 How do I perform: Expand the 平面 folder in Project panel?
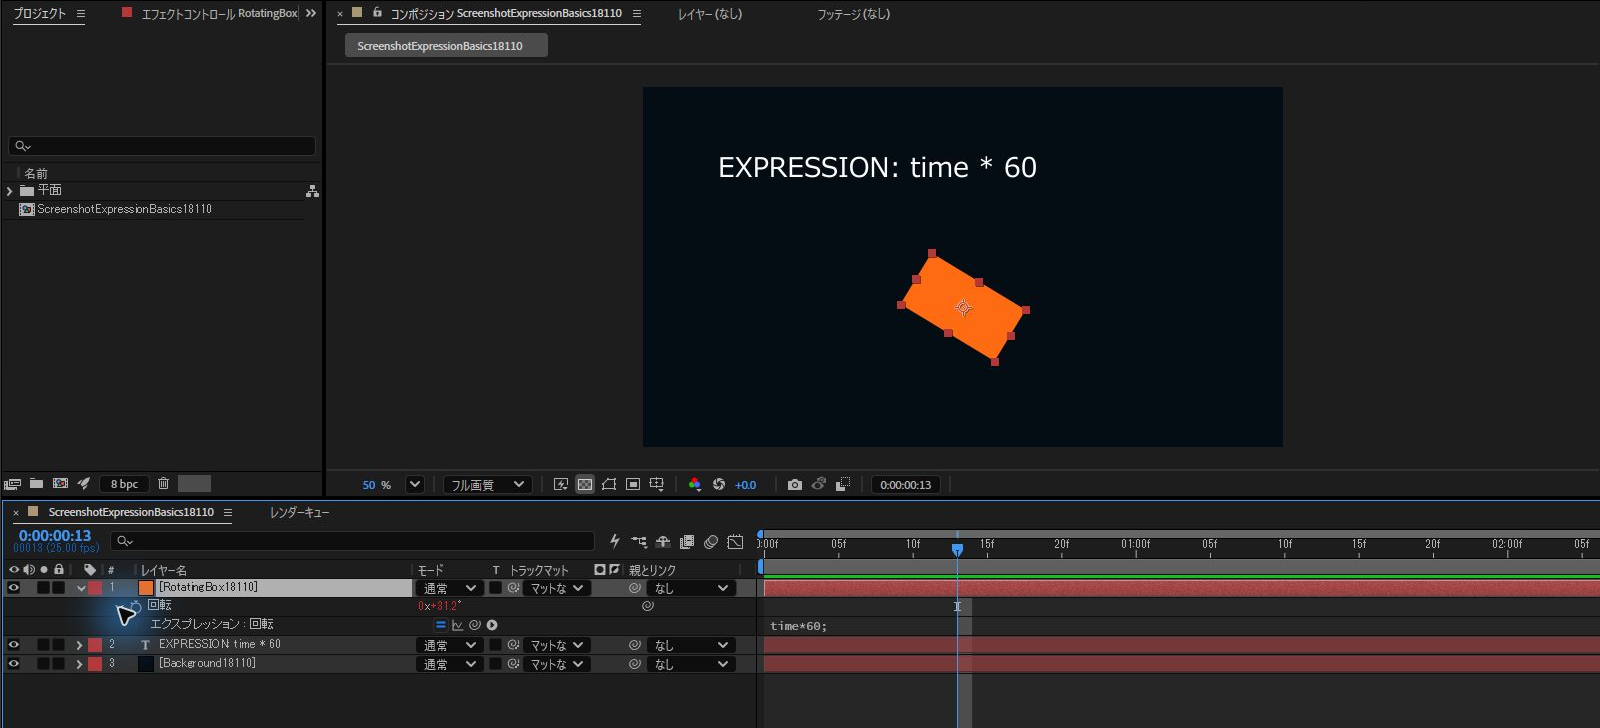10,190
